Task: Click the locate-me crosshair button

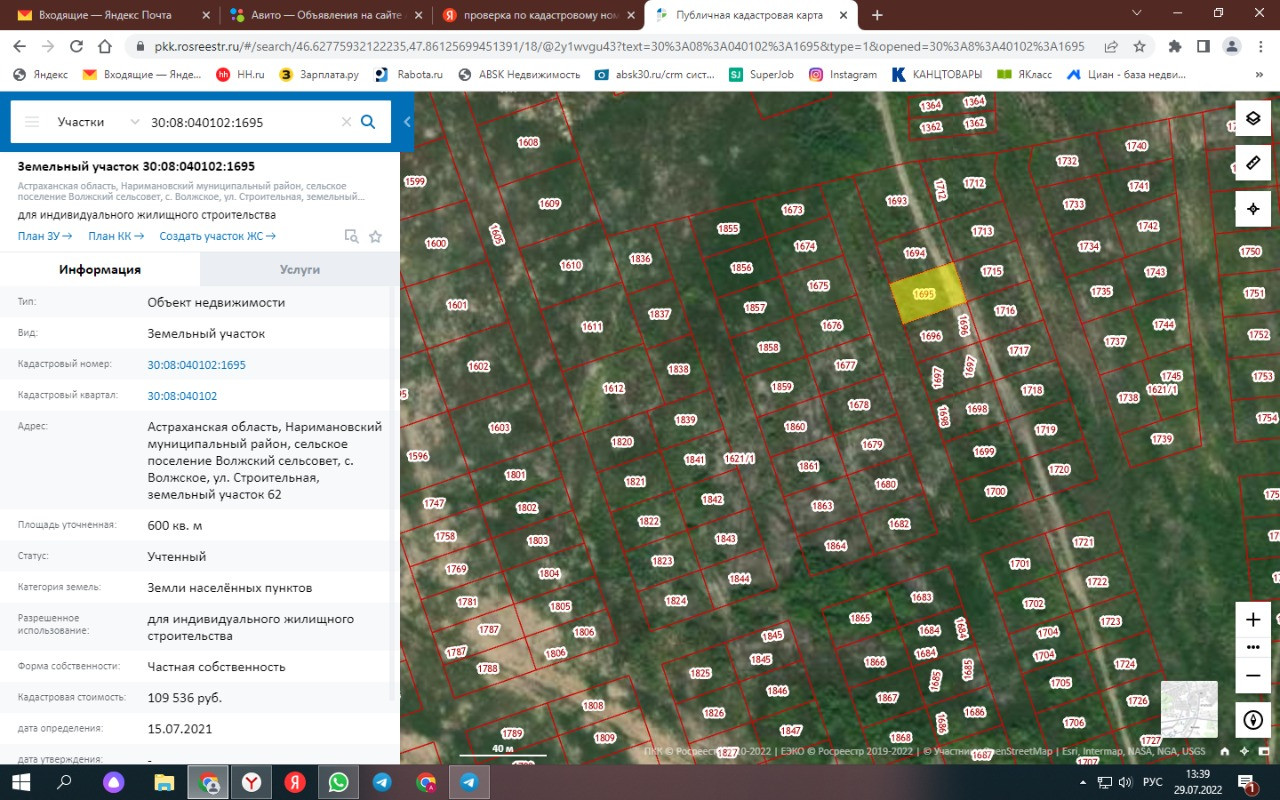Action: 1252,209
